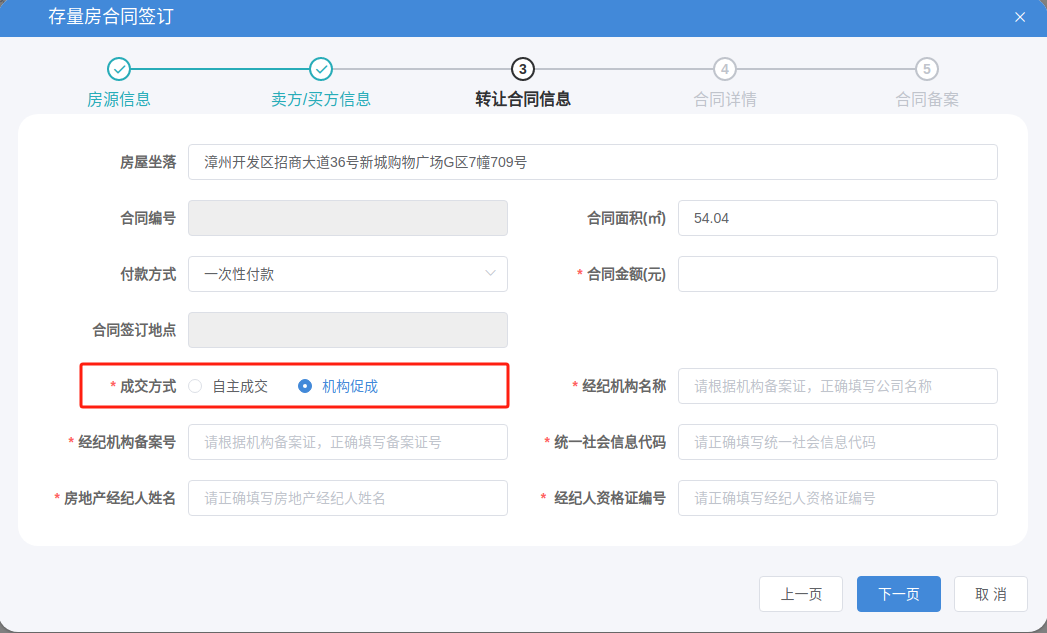This screenshot has height=633, width=1047.
Task: Click the 经纪机构名称 label
Action: (624, 386)
